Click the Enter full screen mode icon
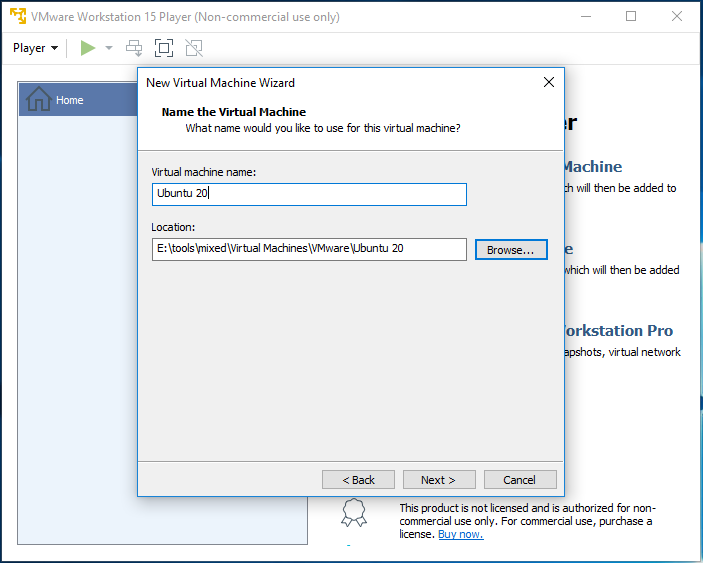Viewport: 703px width, 563px height. pos(164,48)
